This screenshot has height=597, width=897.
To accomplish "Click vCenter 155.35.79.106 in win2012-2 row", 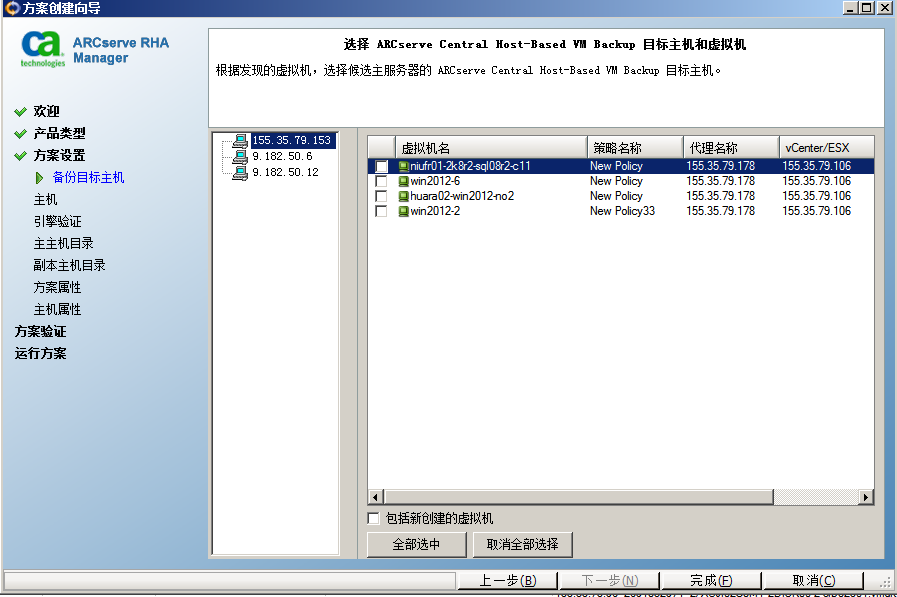I will (x=816, y=211).
